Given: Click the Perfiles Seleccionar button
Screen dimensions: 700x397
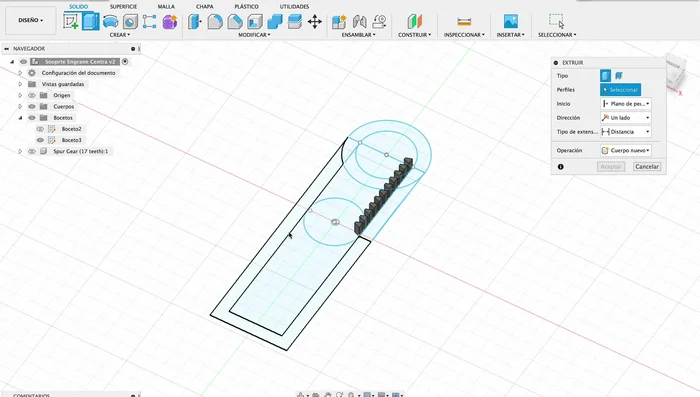Looking at the screenshot, I should (621, 90).
